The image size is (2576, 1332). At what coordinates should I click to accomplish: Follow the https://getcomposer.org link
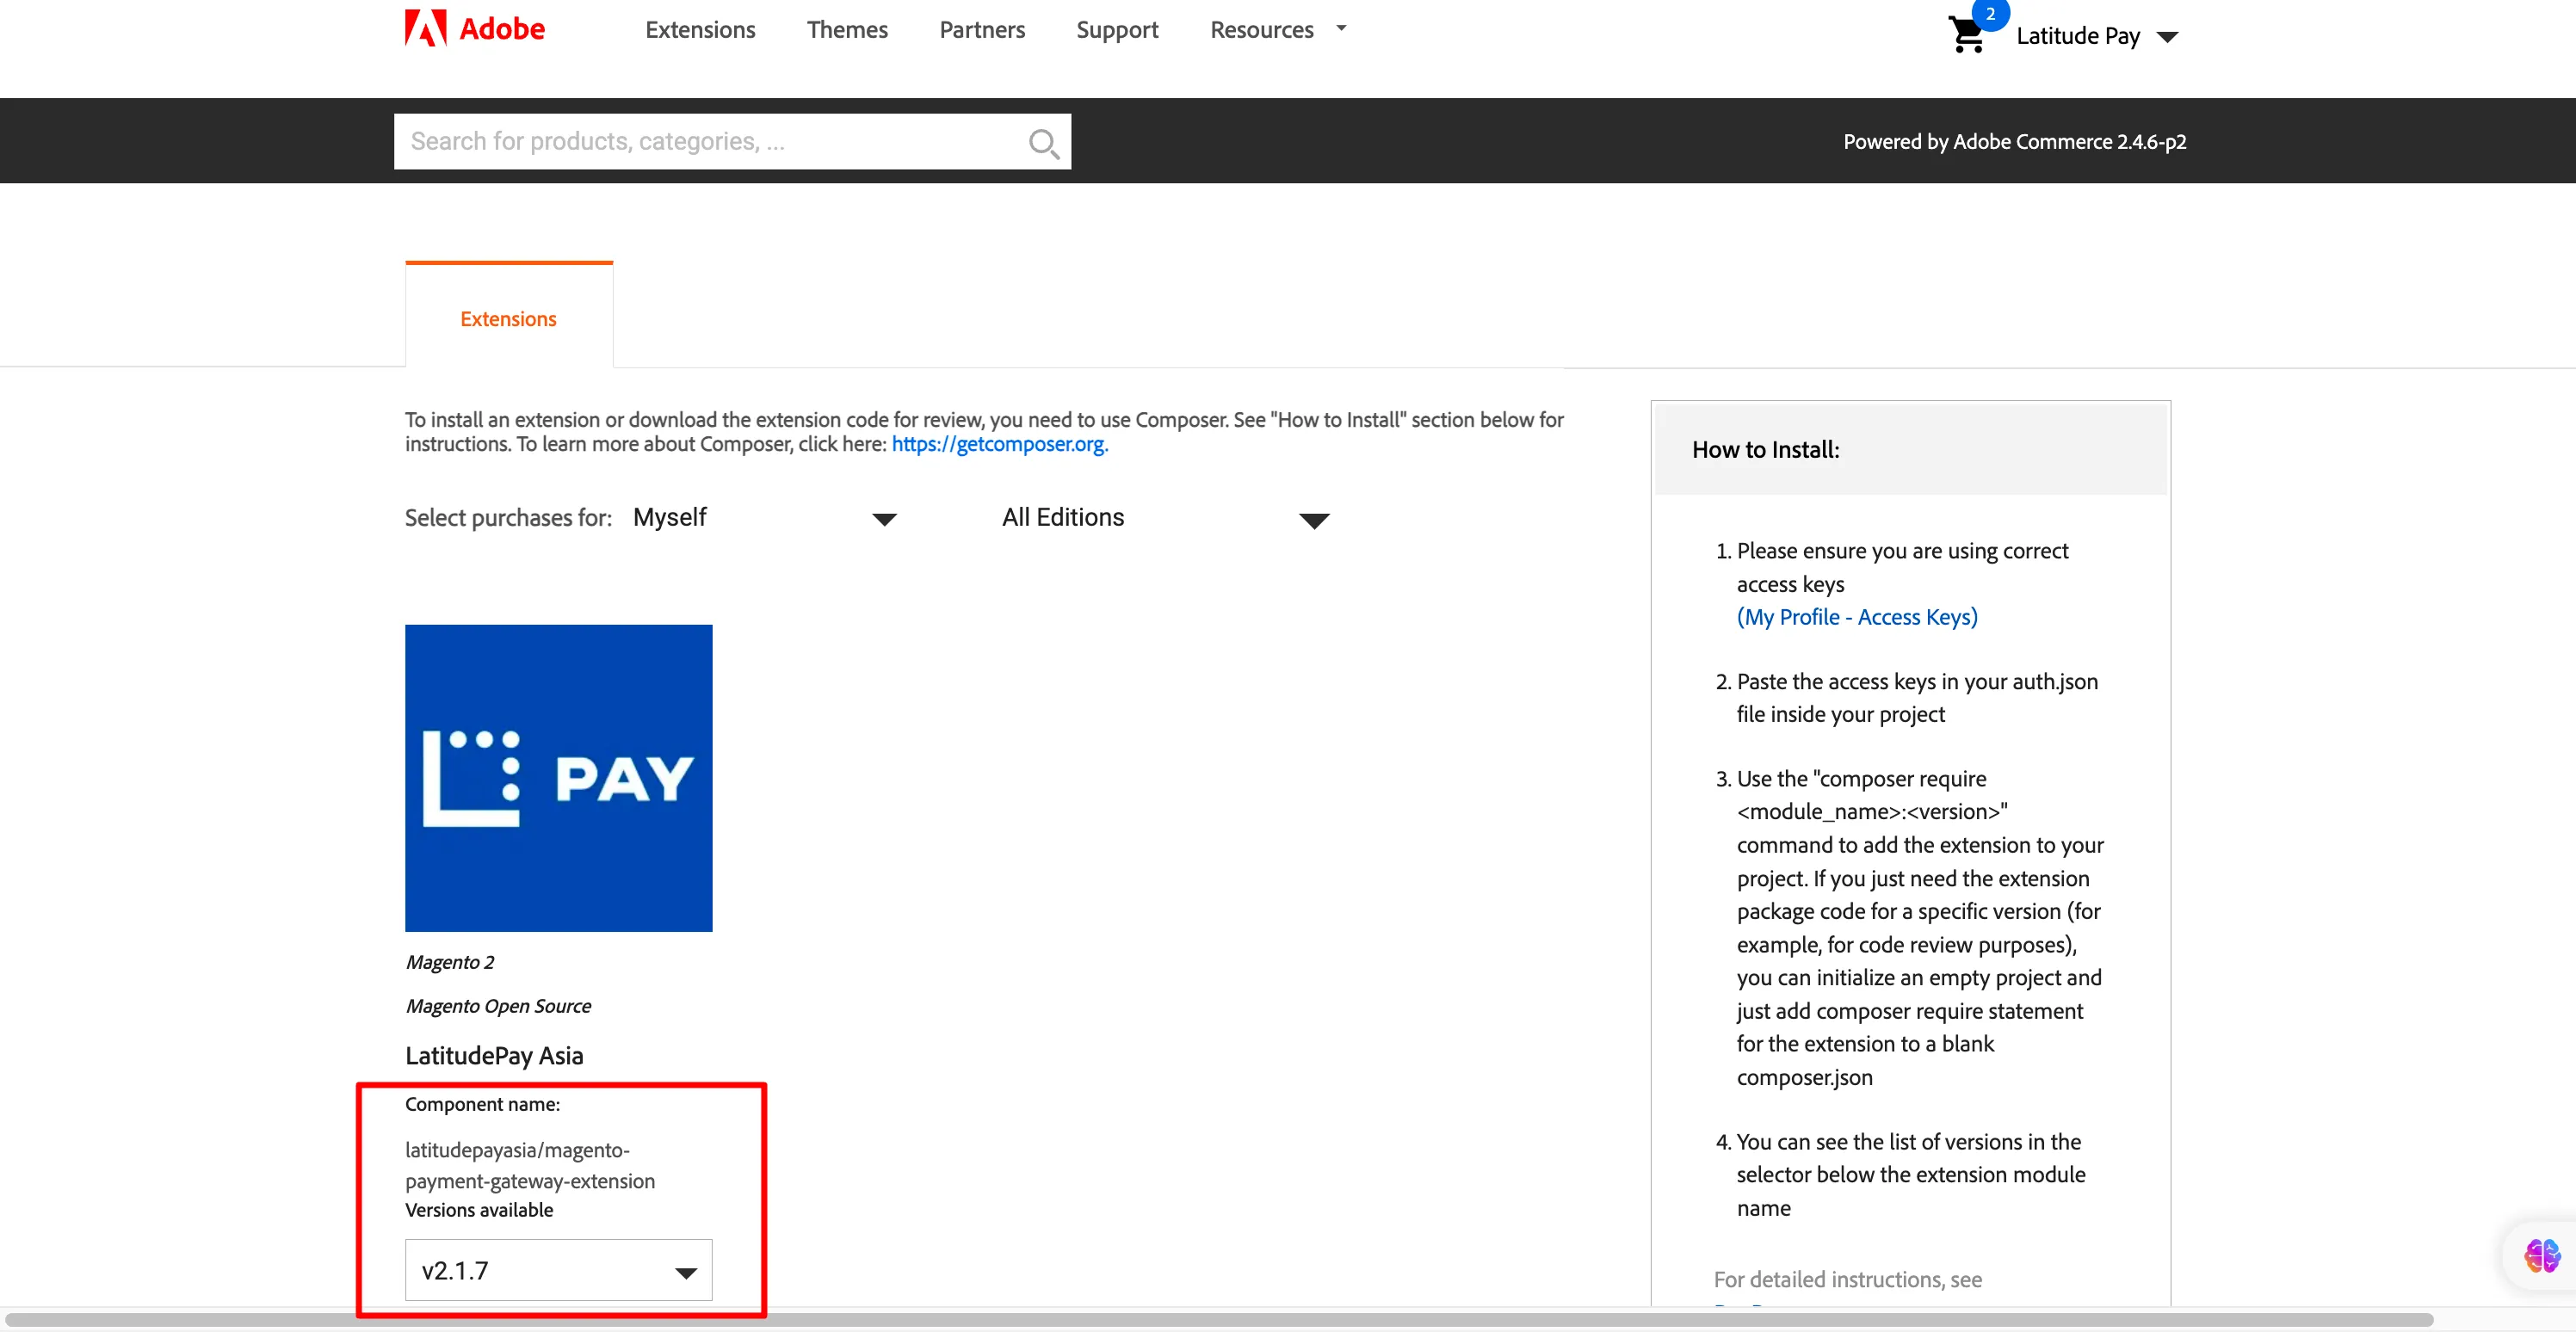click(1000, 444)
